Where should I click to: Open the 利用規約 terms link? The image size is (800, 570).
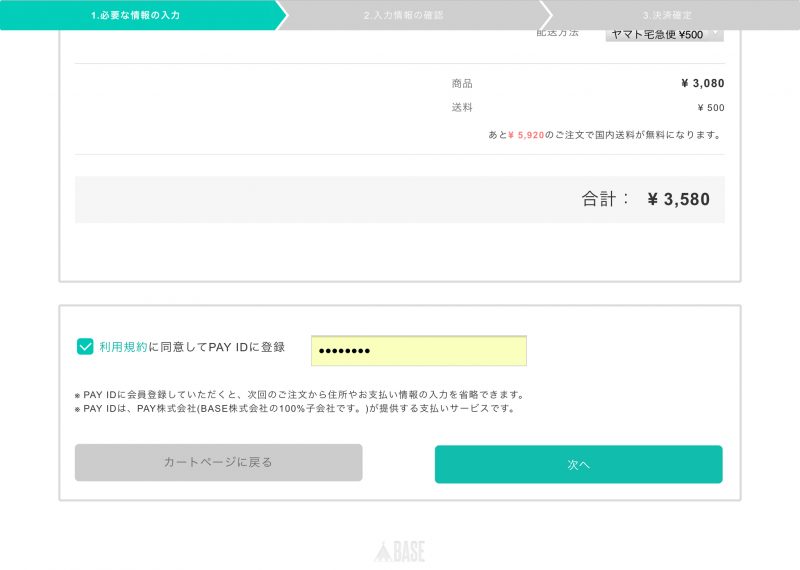(x=123, y=347)
